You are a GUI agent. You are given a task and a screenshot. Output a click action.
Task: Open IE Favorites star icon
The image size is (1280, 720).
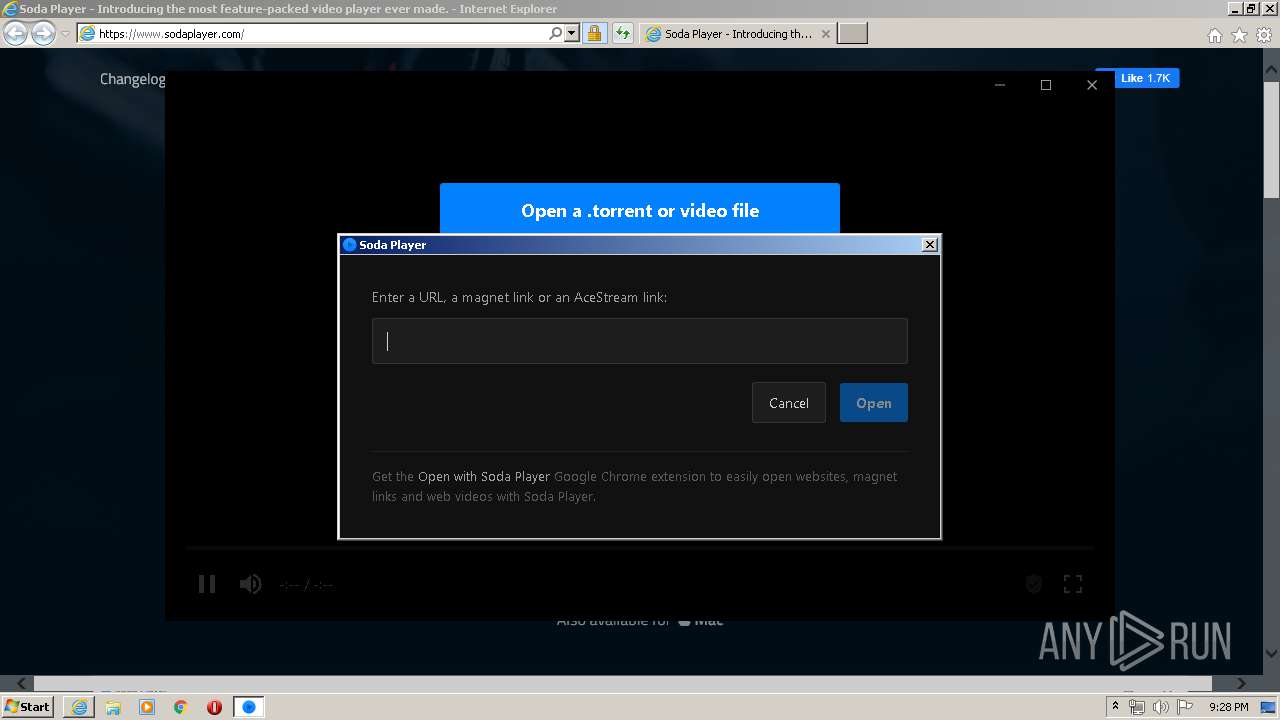pyautogui.click(x=1240, y=35)
